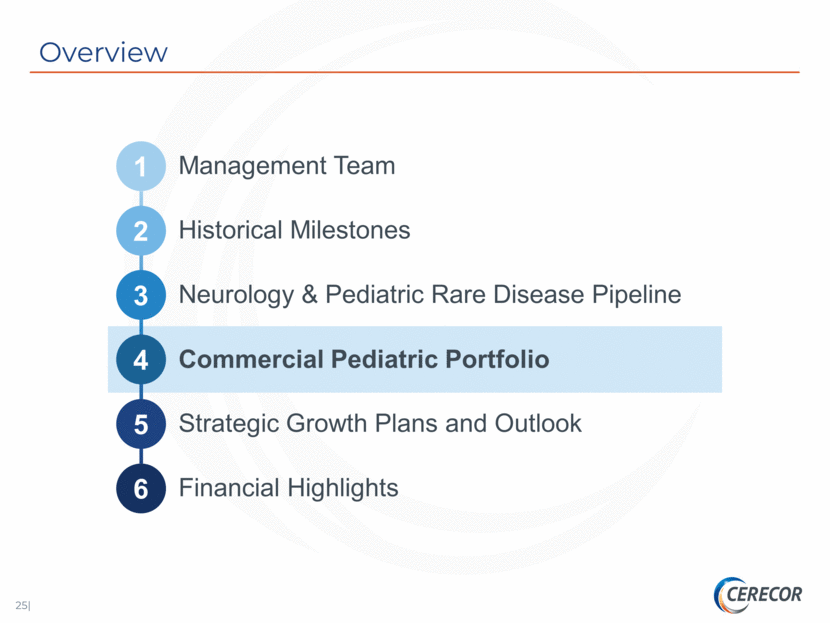Click the number 4 circle icon

click(x=141, y=359)
